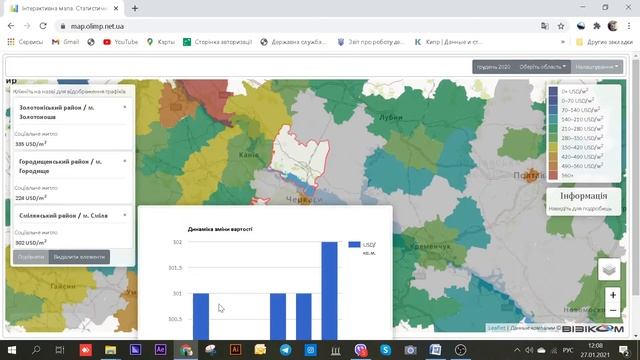Open the Chrome profile avatar
The height and width of the screenshot is (360, 640).
[x=612, y=26]
